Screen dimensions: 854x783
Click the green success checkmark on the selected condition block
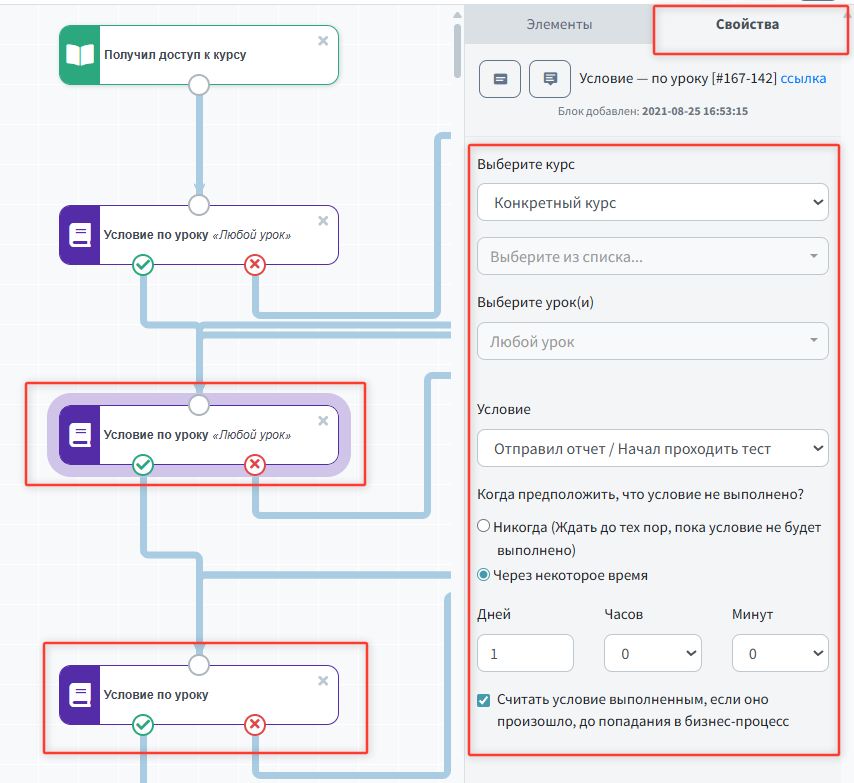143,464
